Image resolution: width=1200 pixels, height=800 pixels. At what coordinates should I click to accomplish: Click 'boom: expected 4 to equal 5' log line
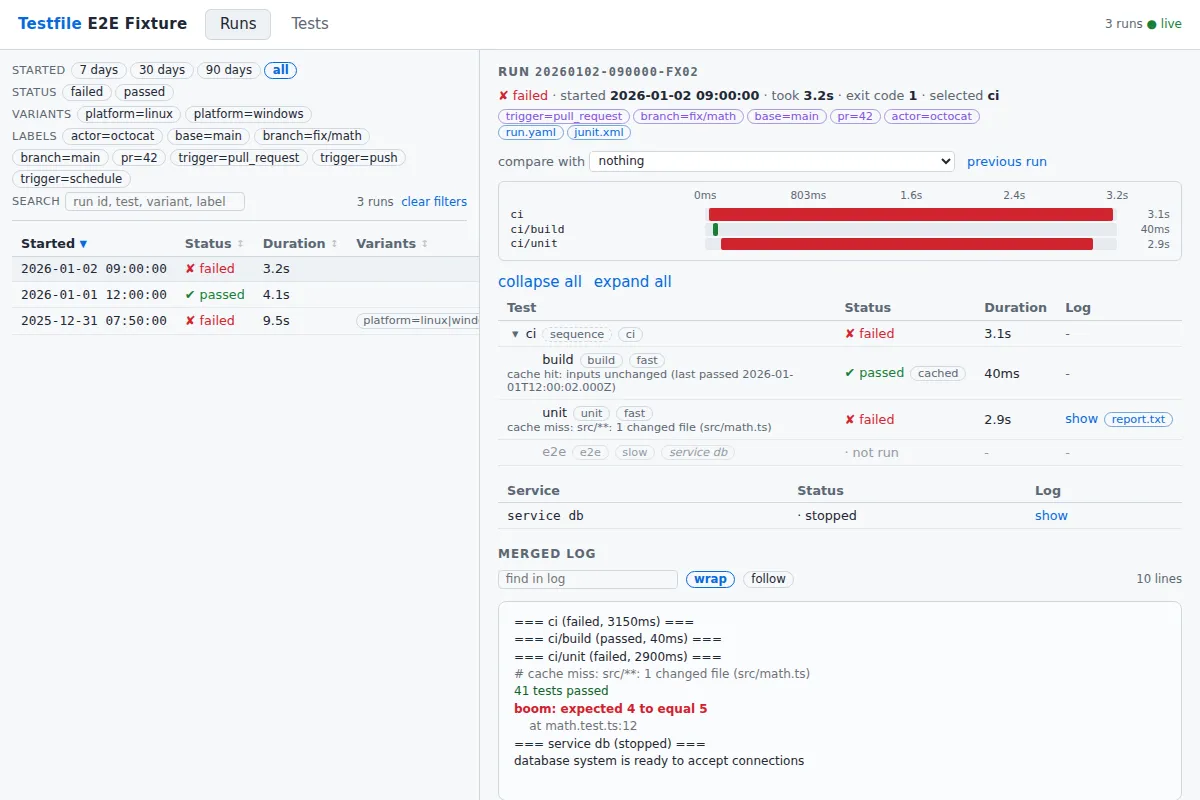(611, 709)
